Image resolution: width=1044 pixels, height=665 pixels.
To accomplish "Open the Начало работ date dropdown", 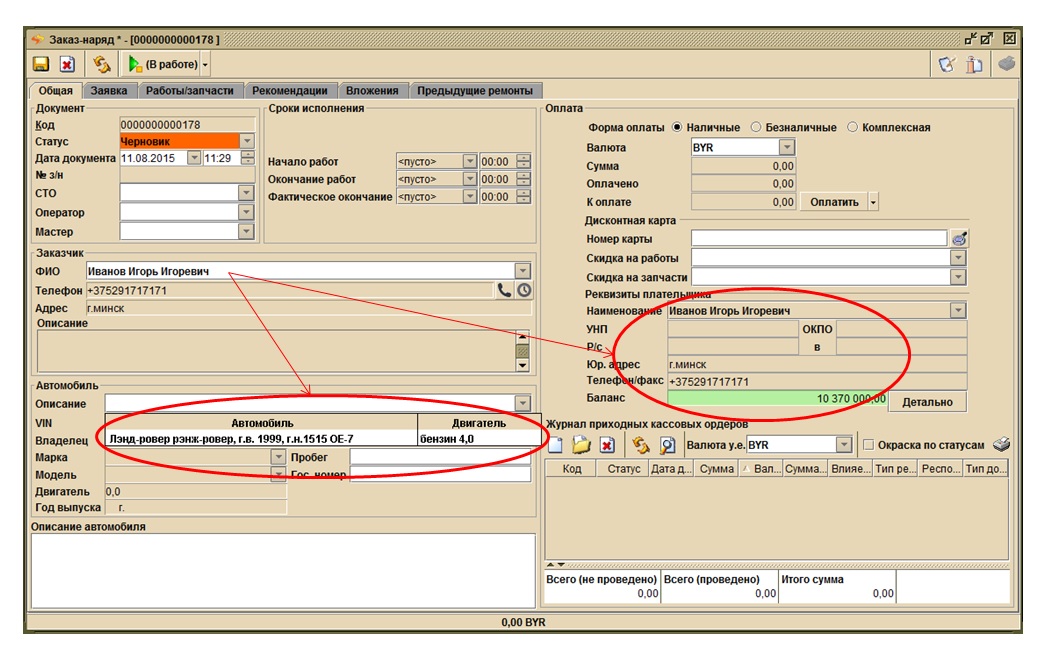I will tap(469, 161).
